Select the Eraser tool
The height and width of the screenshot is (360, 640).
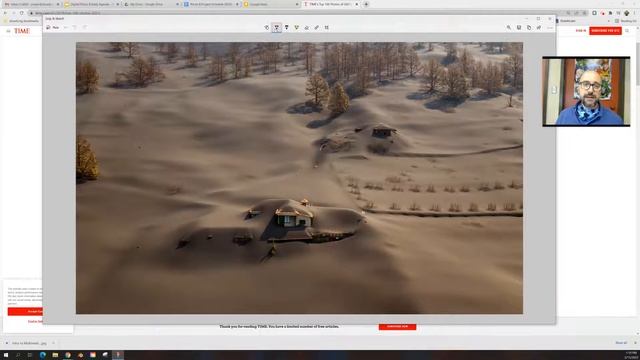pos(307,27)
